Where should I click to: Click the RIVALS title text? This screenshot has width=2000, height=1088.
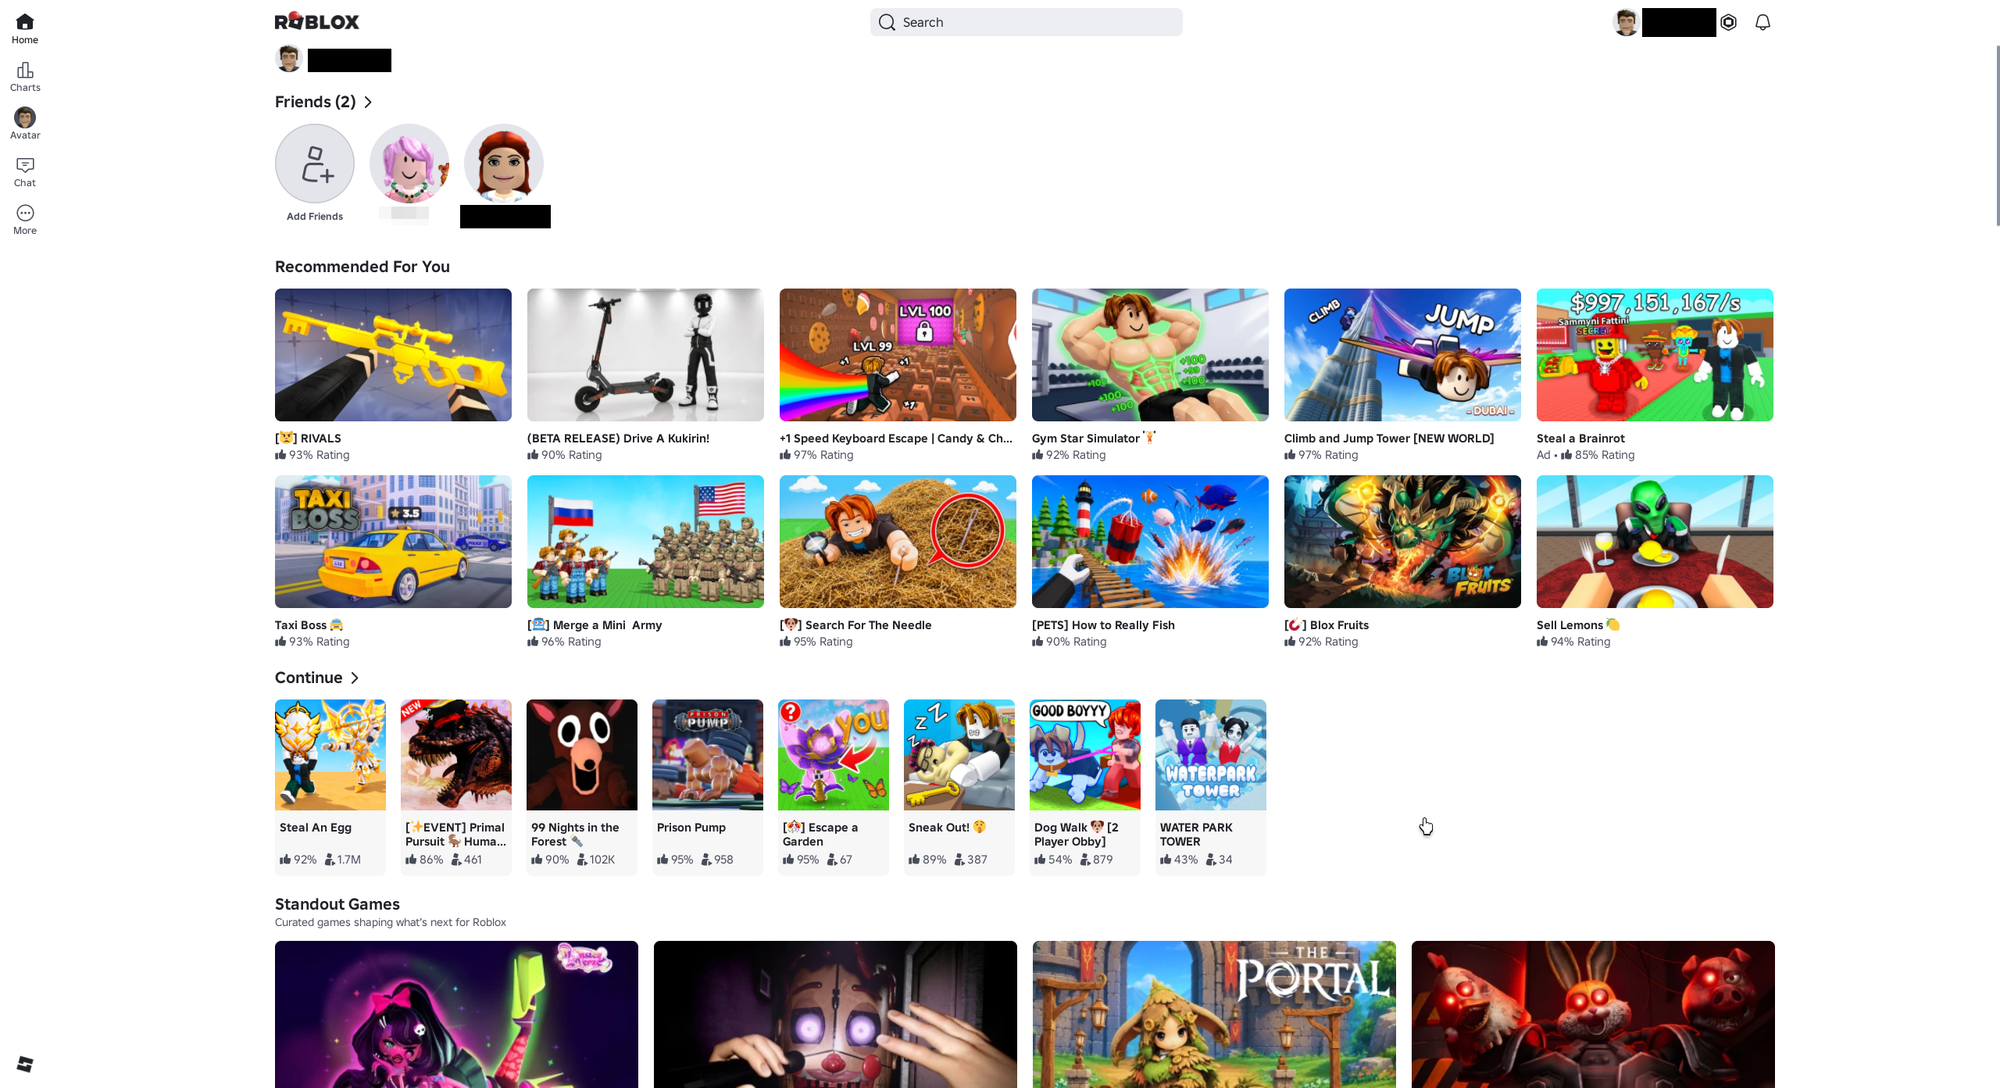pos(308,438)
